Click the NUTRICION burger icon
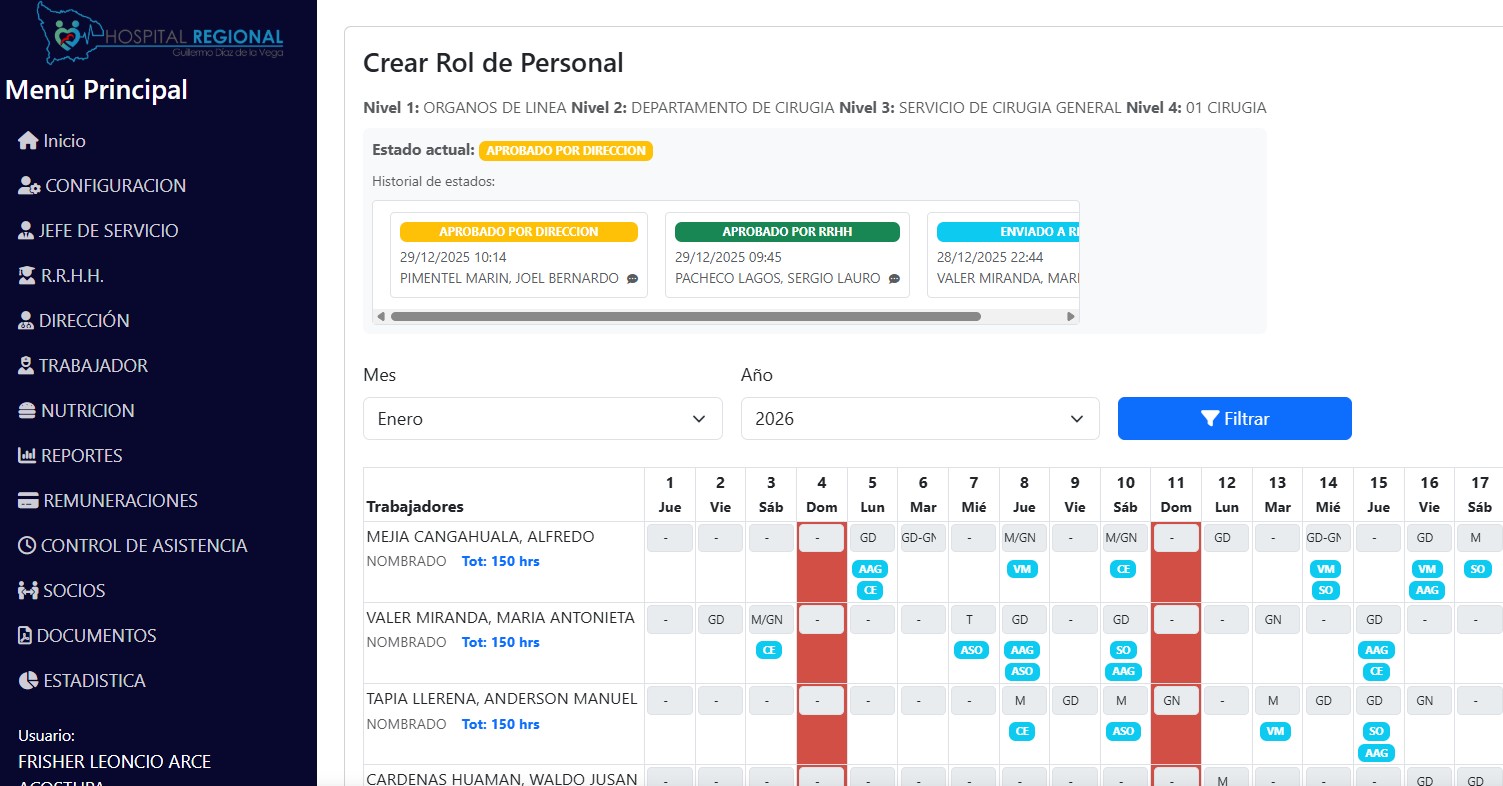Image resolution: width=1503 pixels, height=786 pixels. tap(28, 411)
